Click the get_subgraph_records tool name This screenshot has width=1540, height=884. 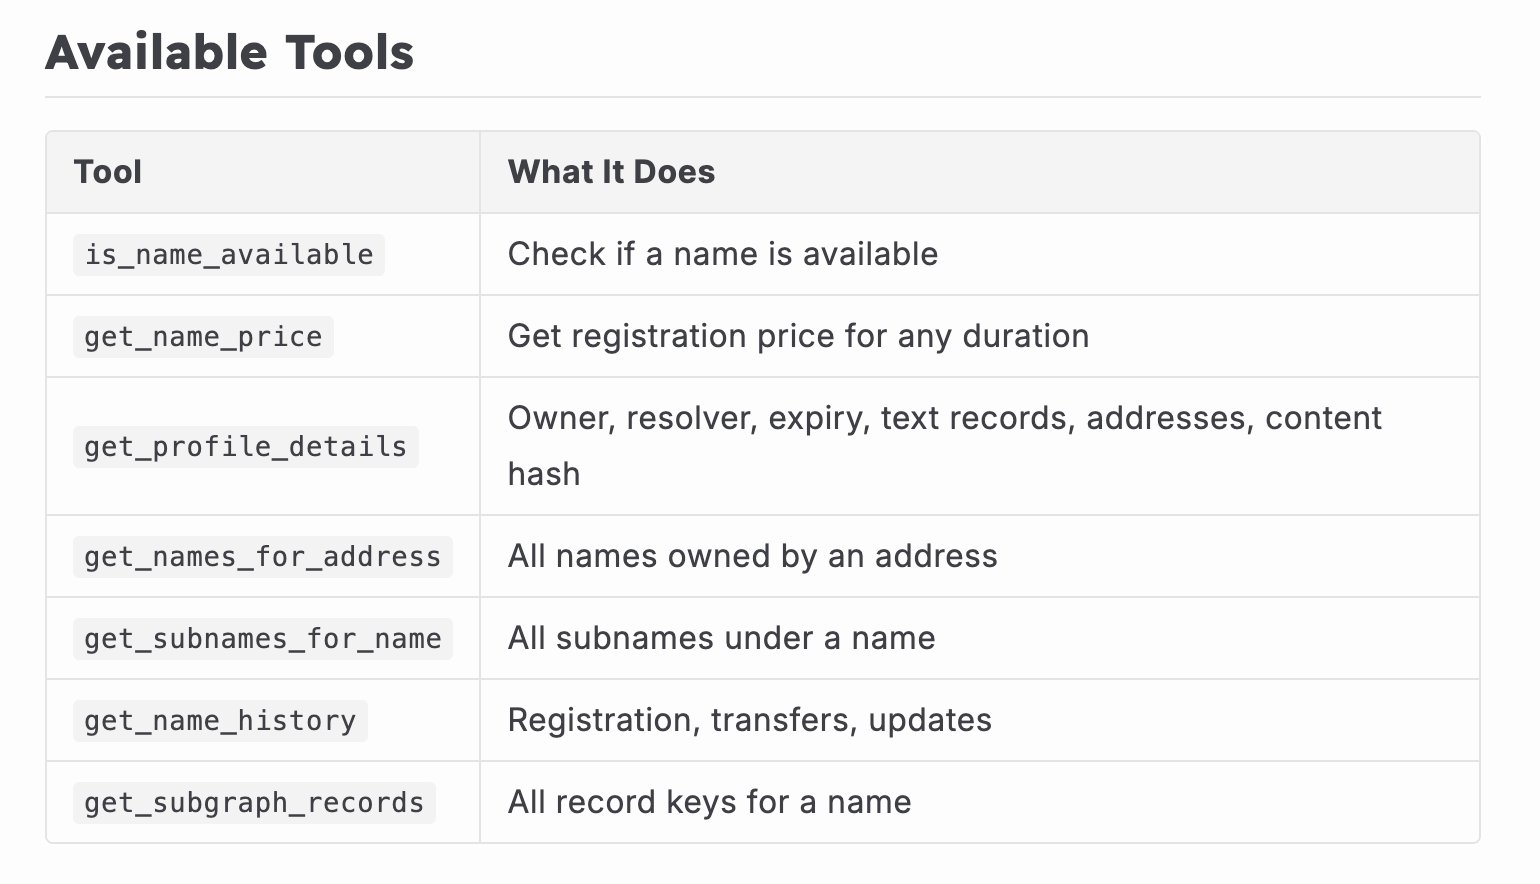tap(254, 803)
